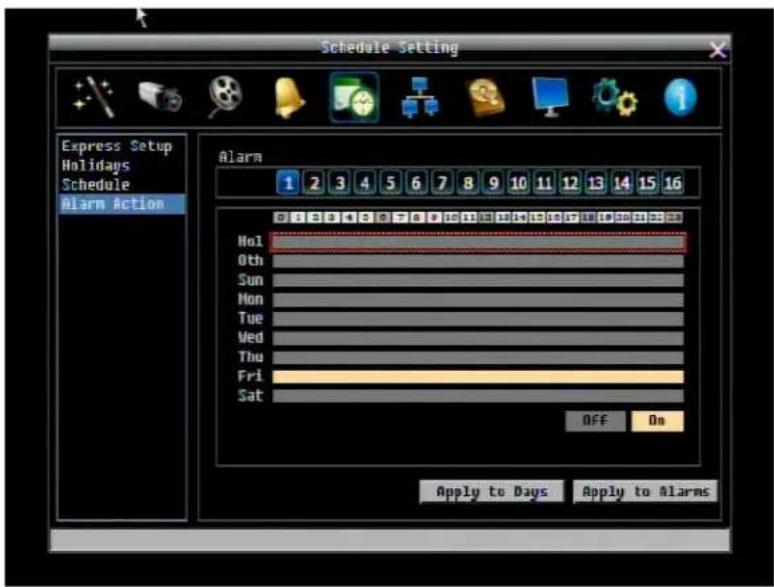Select alarm number 9

coord(493,183)
